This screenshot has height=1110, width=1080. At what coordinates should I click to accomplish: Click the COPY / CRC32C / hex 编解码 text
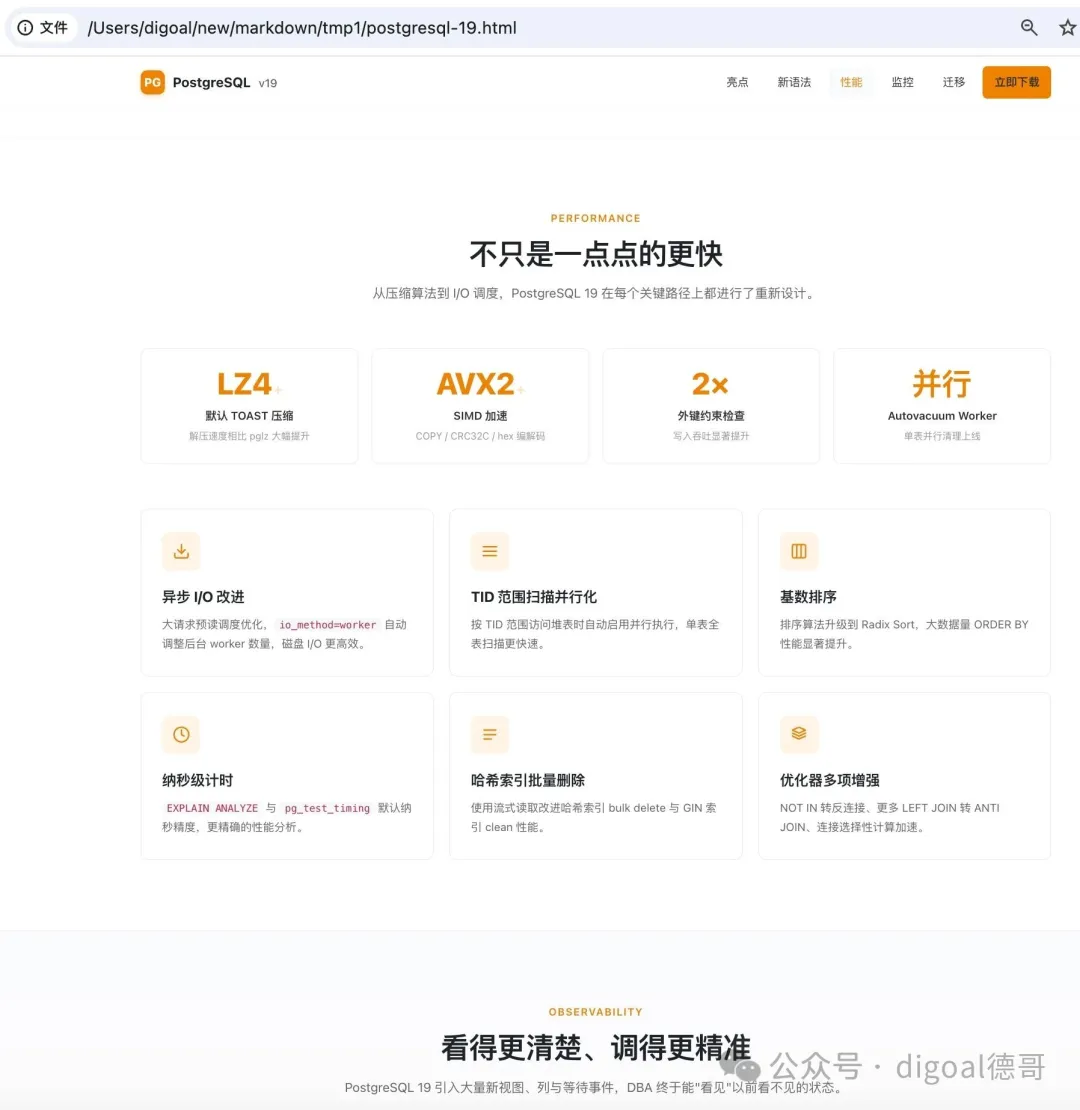(x=480, y=436)
